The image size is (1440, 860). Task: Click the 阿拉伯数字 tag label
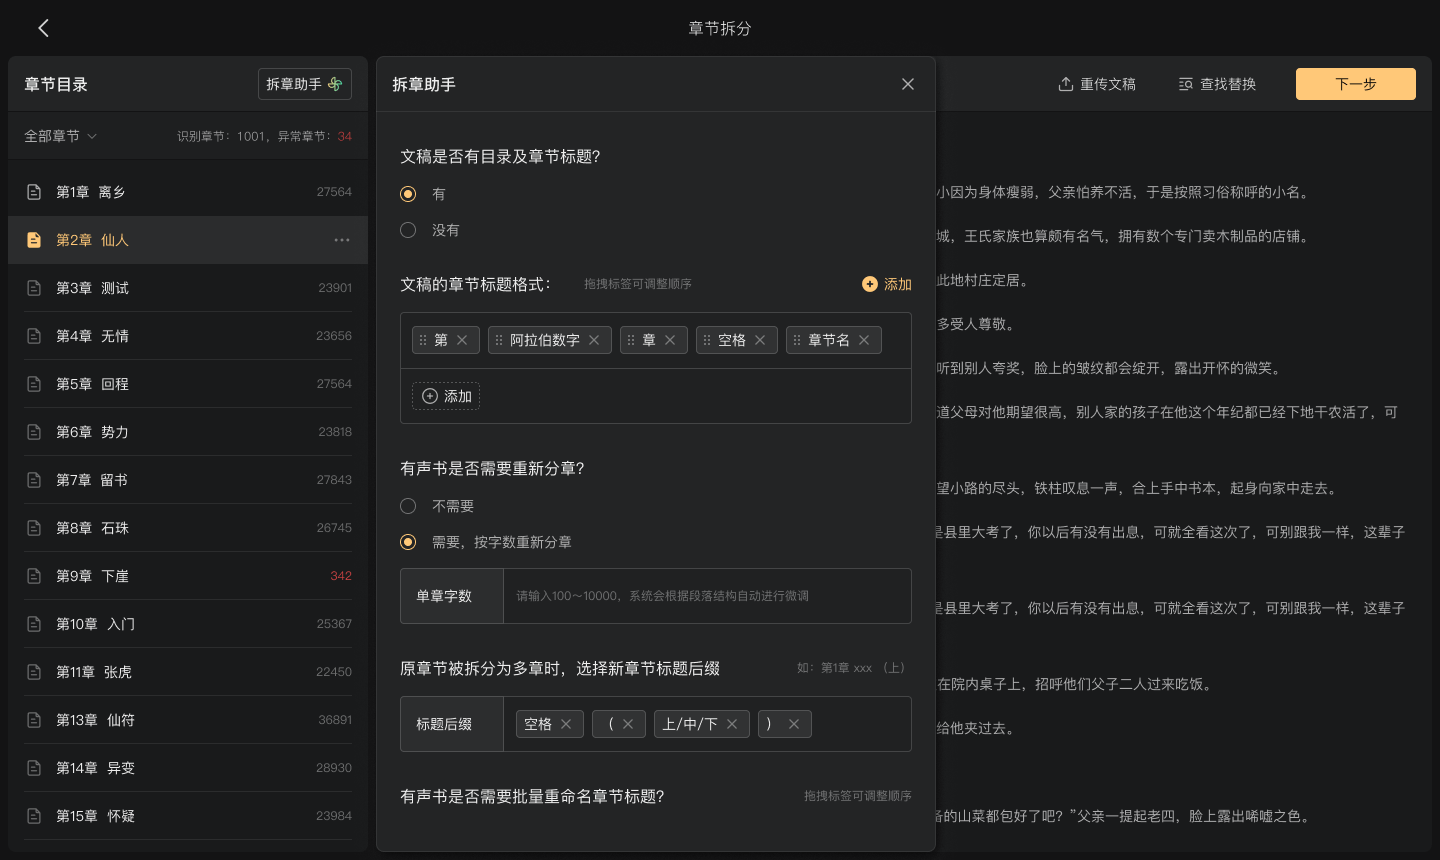point(545,340)
